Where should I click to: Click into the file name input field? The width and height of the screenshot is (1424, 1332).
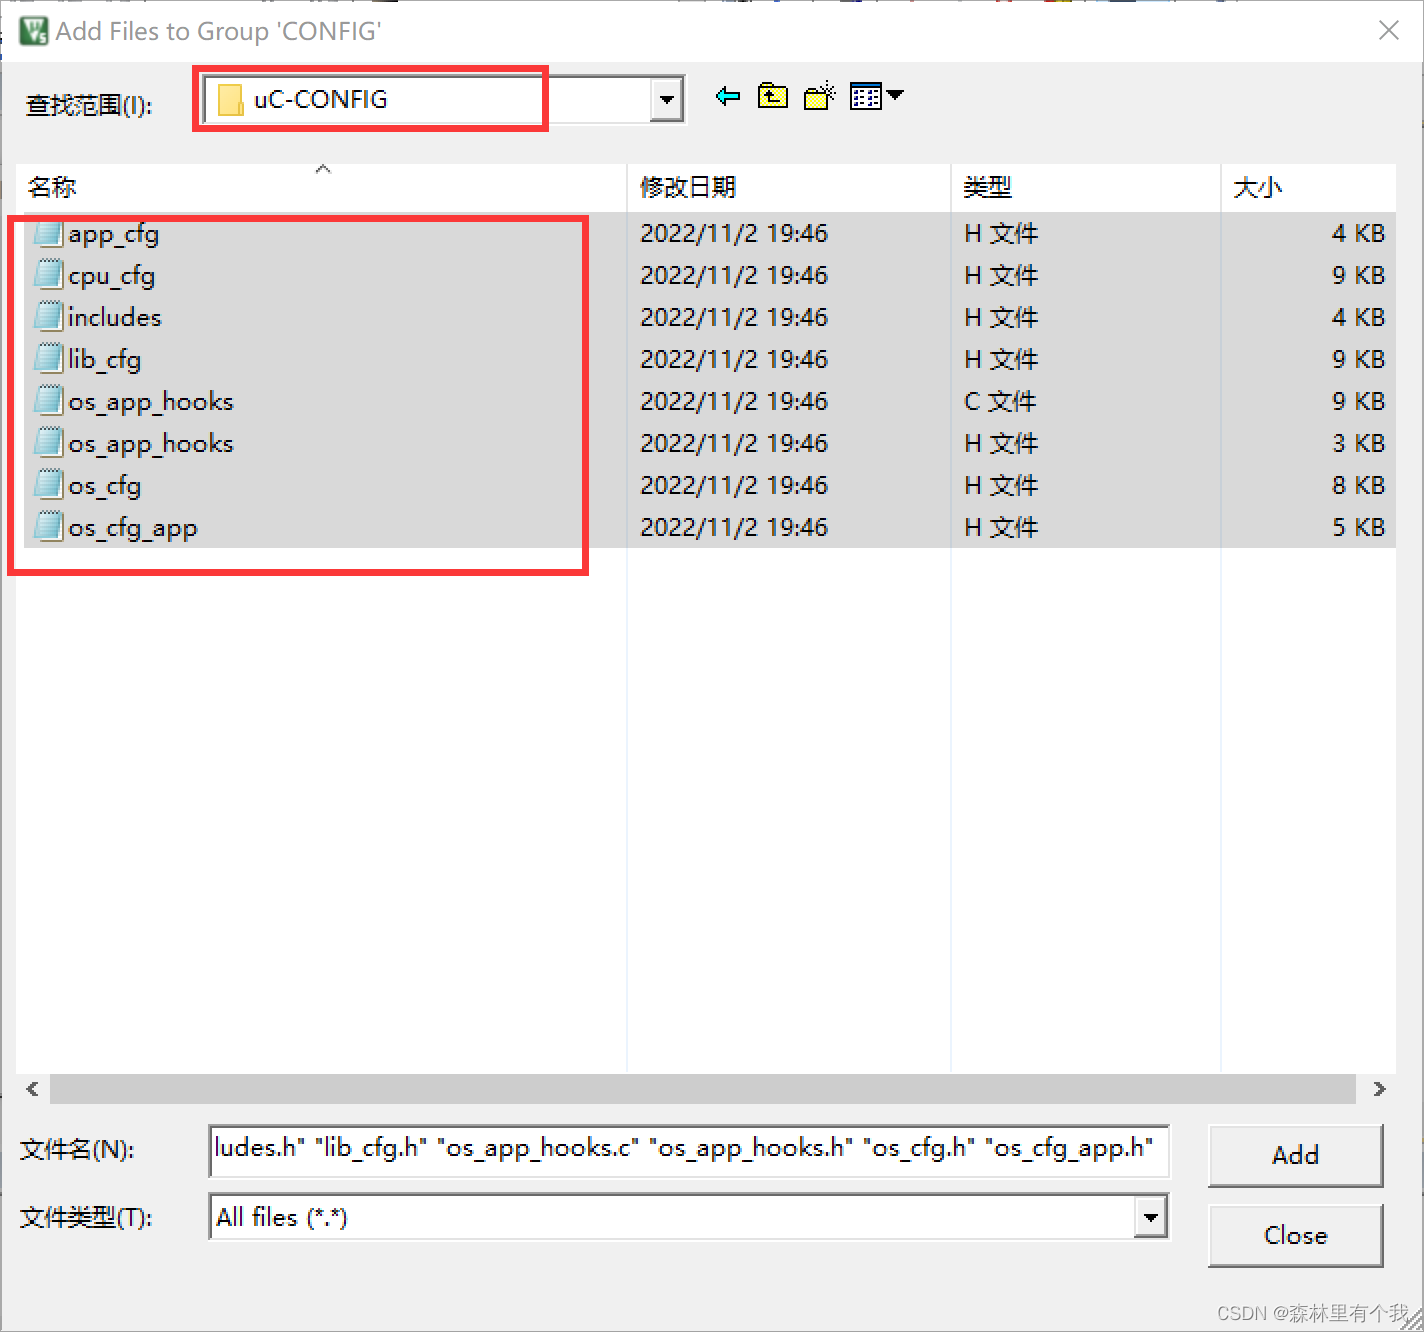click(x=689, y=1150)
